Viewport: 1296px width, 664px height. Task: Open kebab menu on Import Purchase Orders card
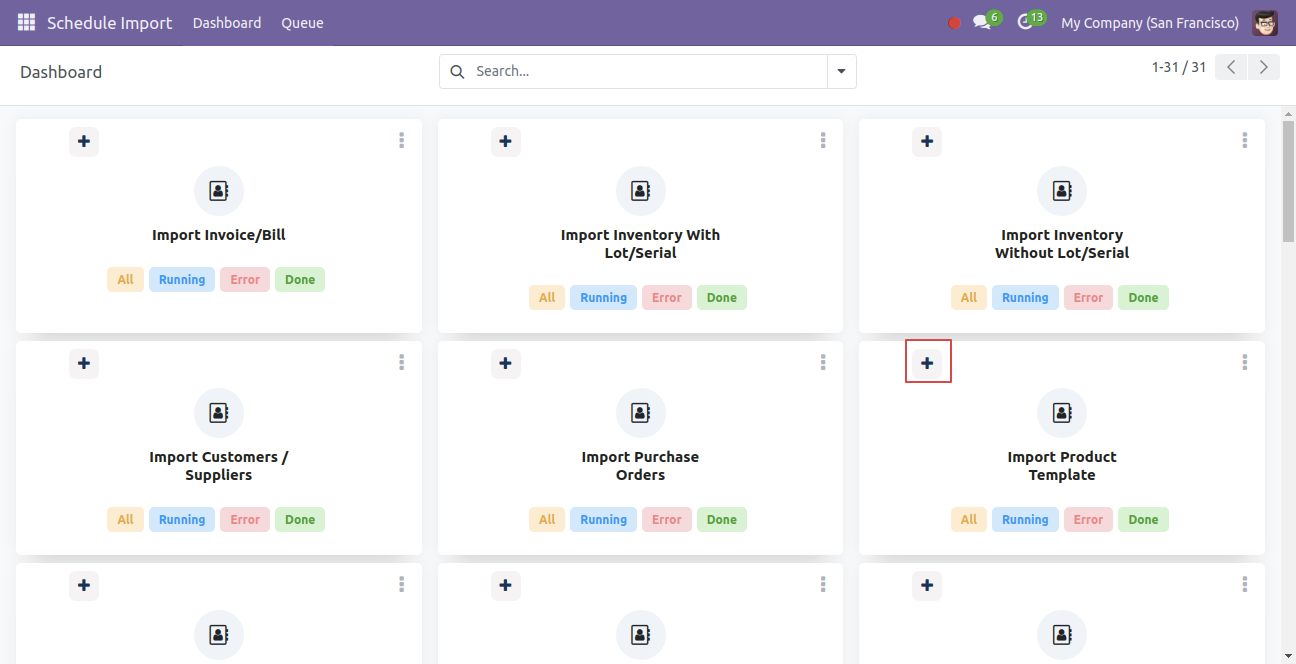(x=823, y=363)
